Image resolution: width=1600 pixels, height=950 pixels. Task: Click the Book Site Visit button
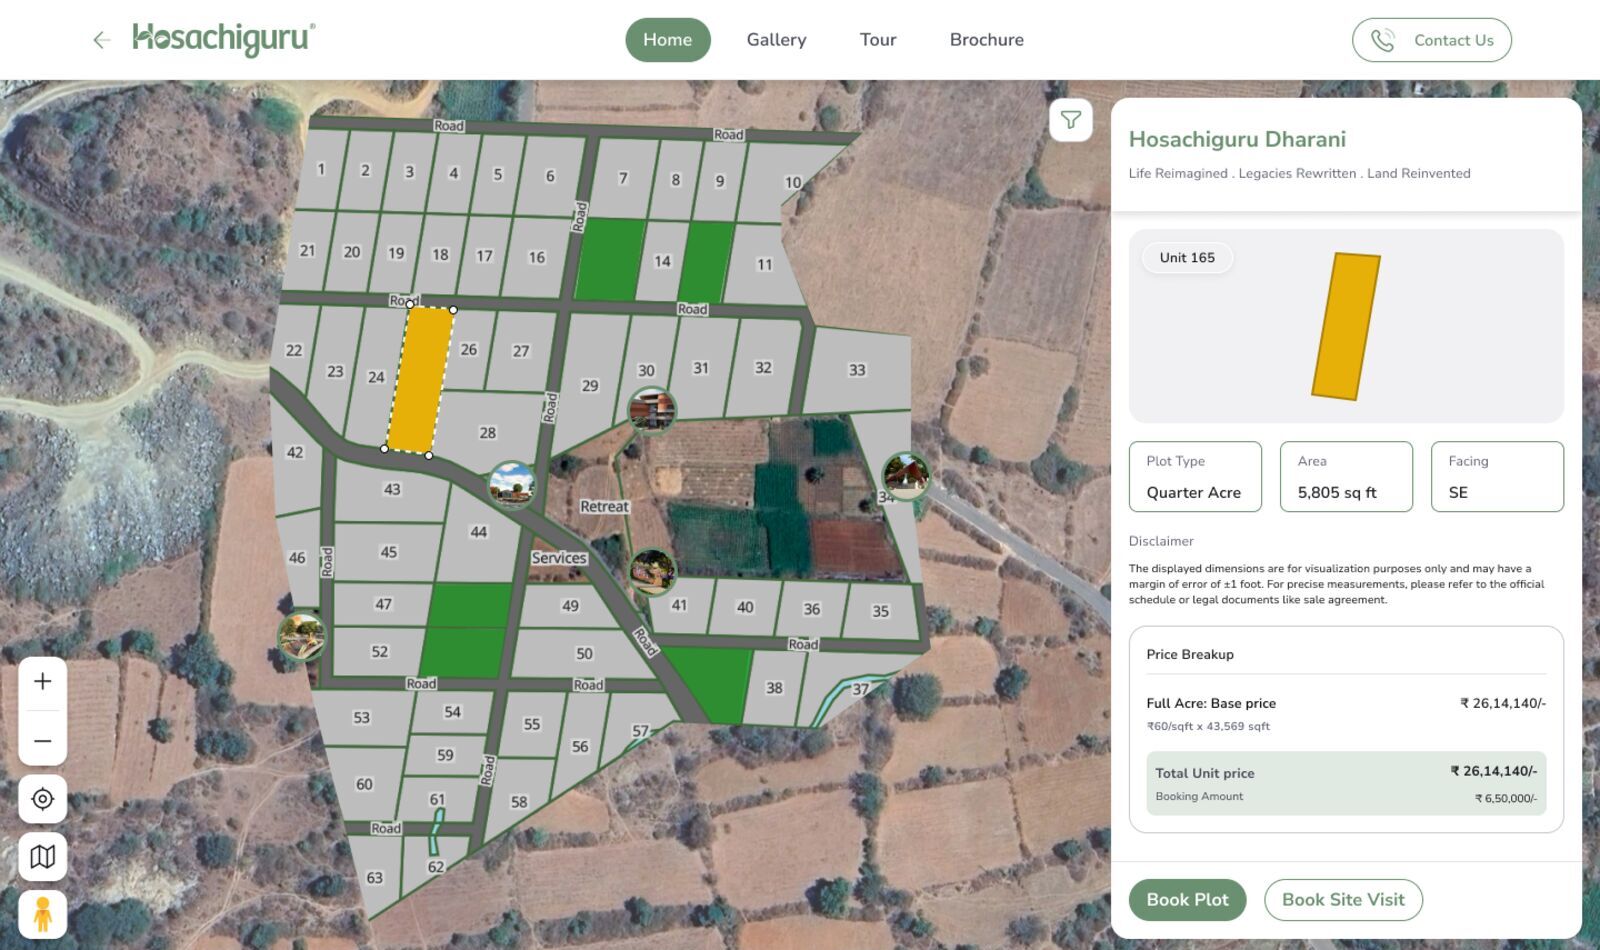tap(1344, 900)
